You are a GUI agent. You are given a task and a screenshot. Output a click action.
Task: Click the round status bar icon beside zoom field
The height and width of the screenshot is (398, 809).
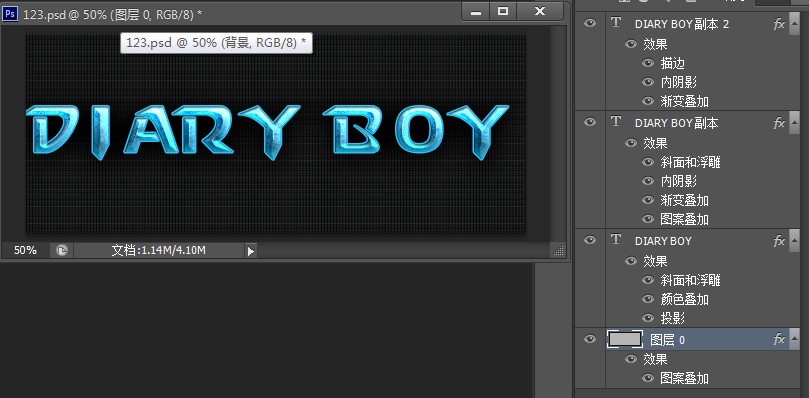[x=61, y=250]
